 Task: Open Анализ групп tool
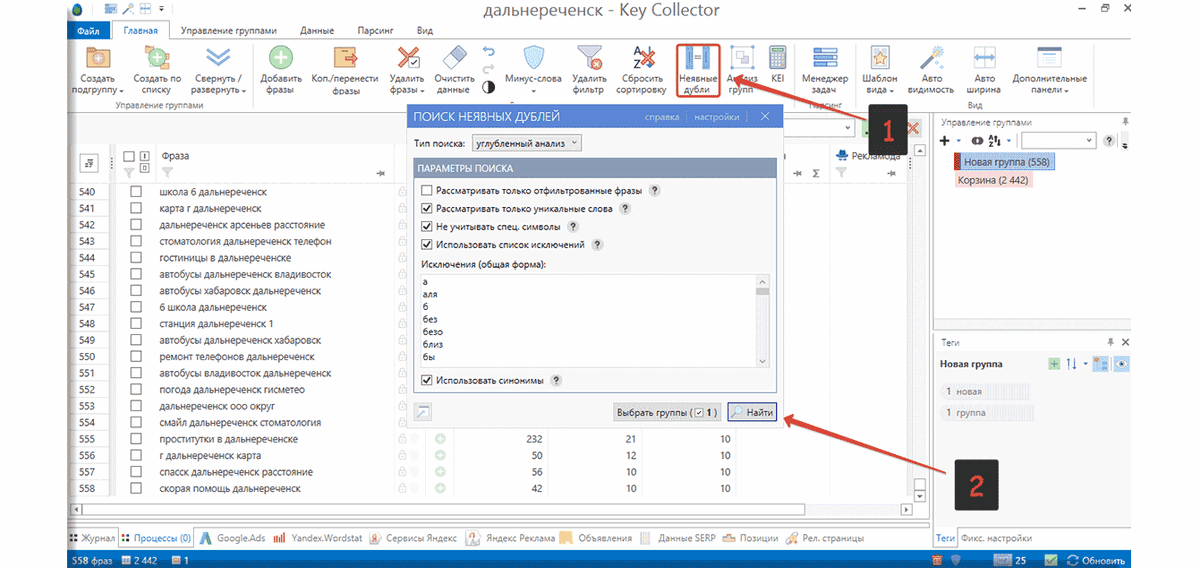click(741, 70)
